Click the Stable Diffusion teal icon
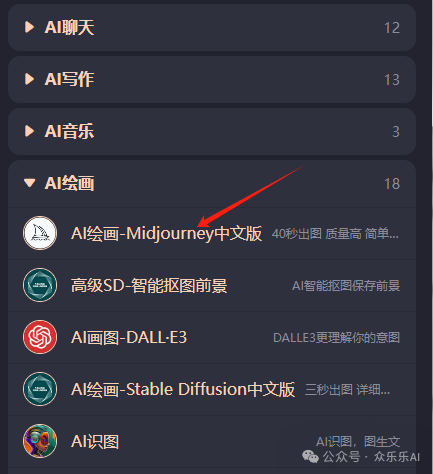 40,389
